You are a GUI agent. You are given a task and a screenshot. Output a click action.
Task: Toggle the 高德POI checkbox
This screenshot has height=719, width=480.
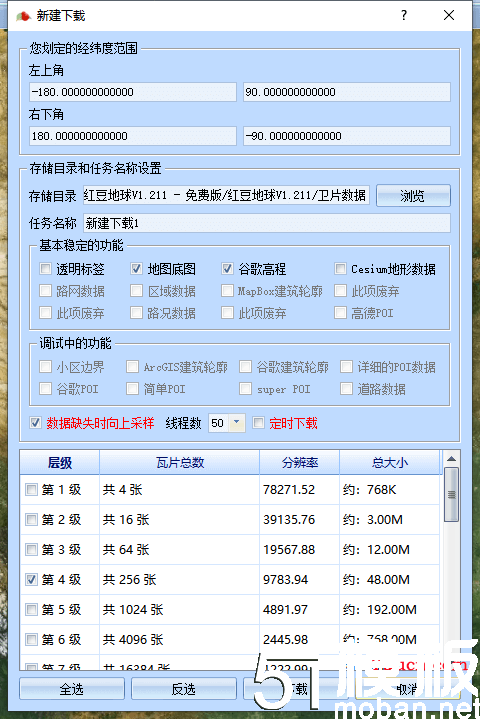(340, 312)
